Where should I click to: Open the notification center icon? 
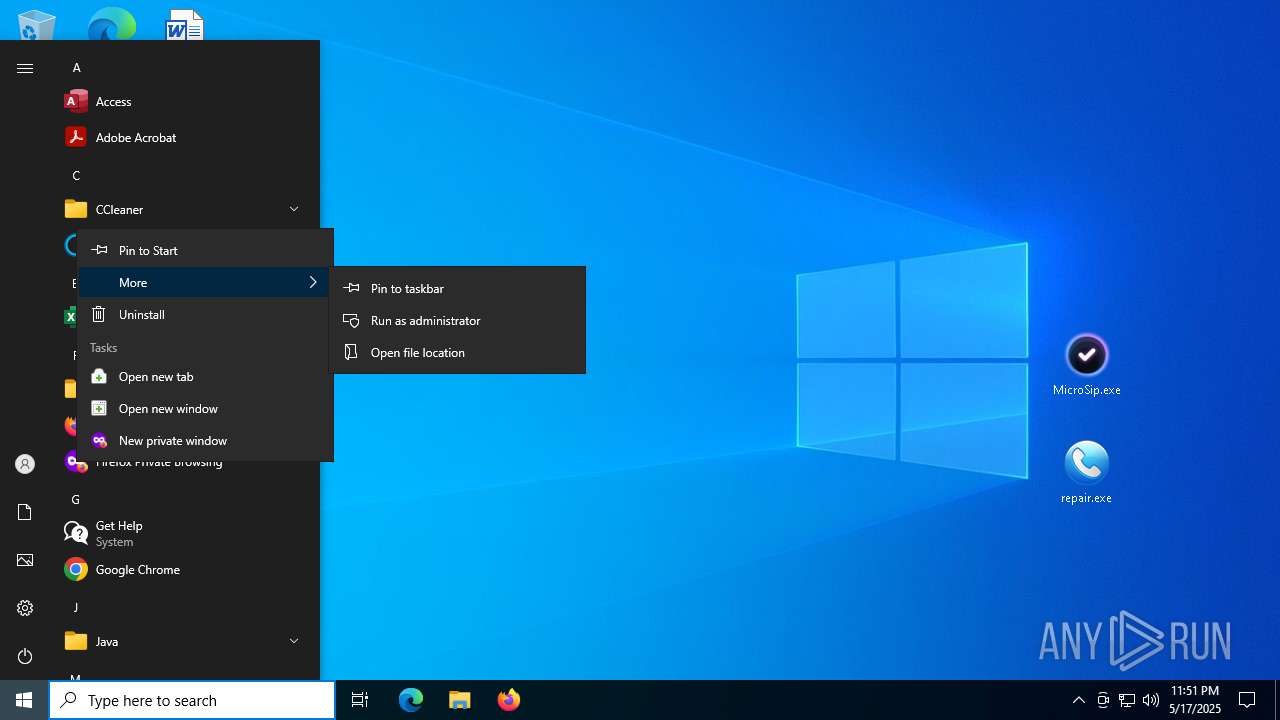click(1247, 700)
